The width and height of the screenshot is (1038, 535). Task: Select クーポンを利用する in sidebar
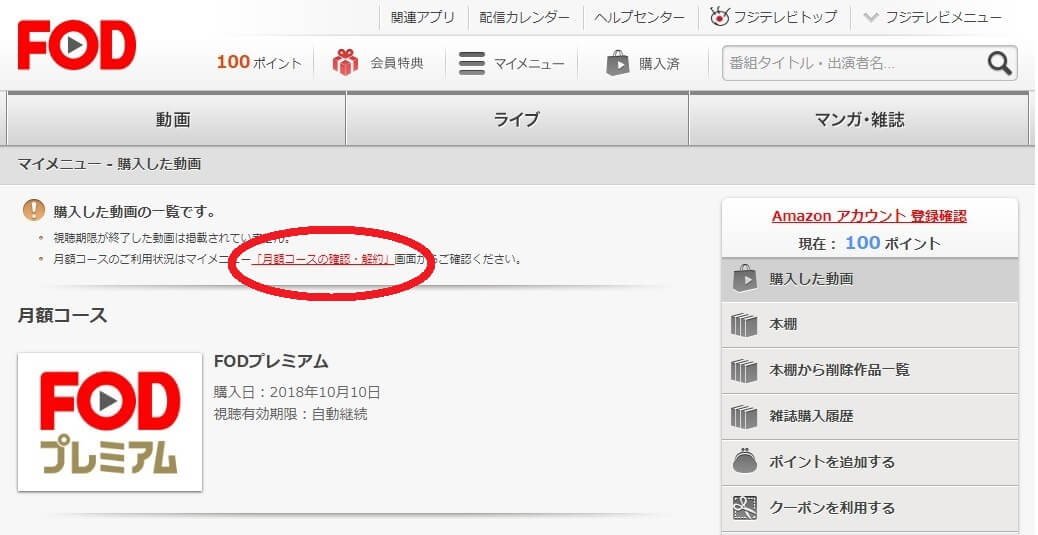[870, 508]
